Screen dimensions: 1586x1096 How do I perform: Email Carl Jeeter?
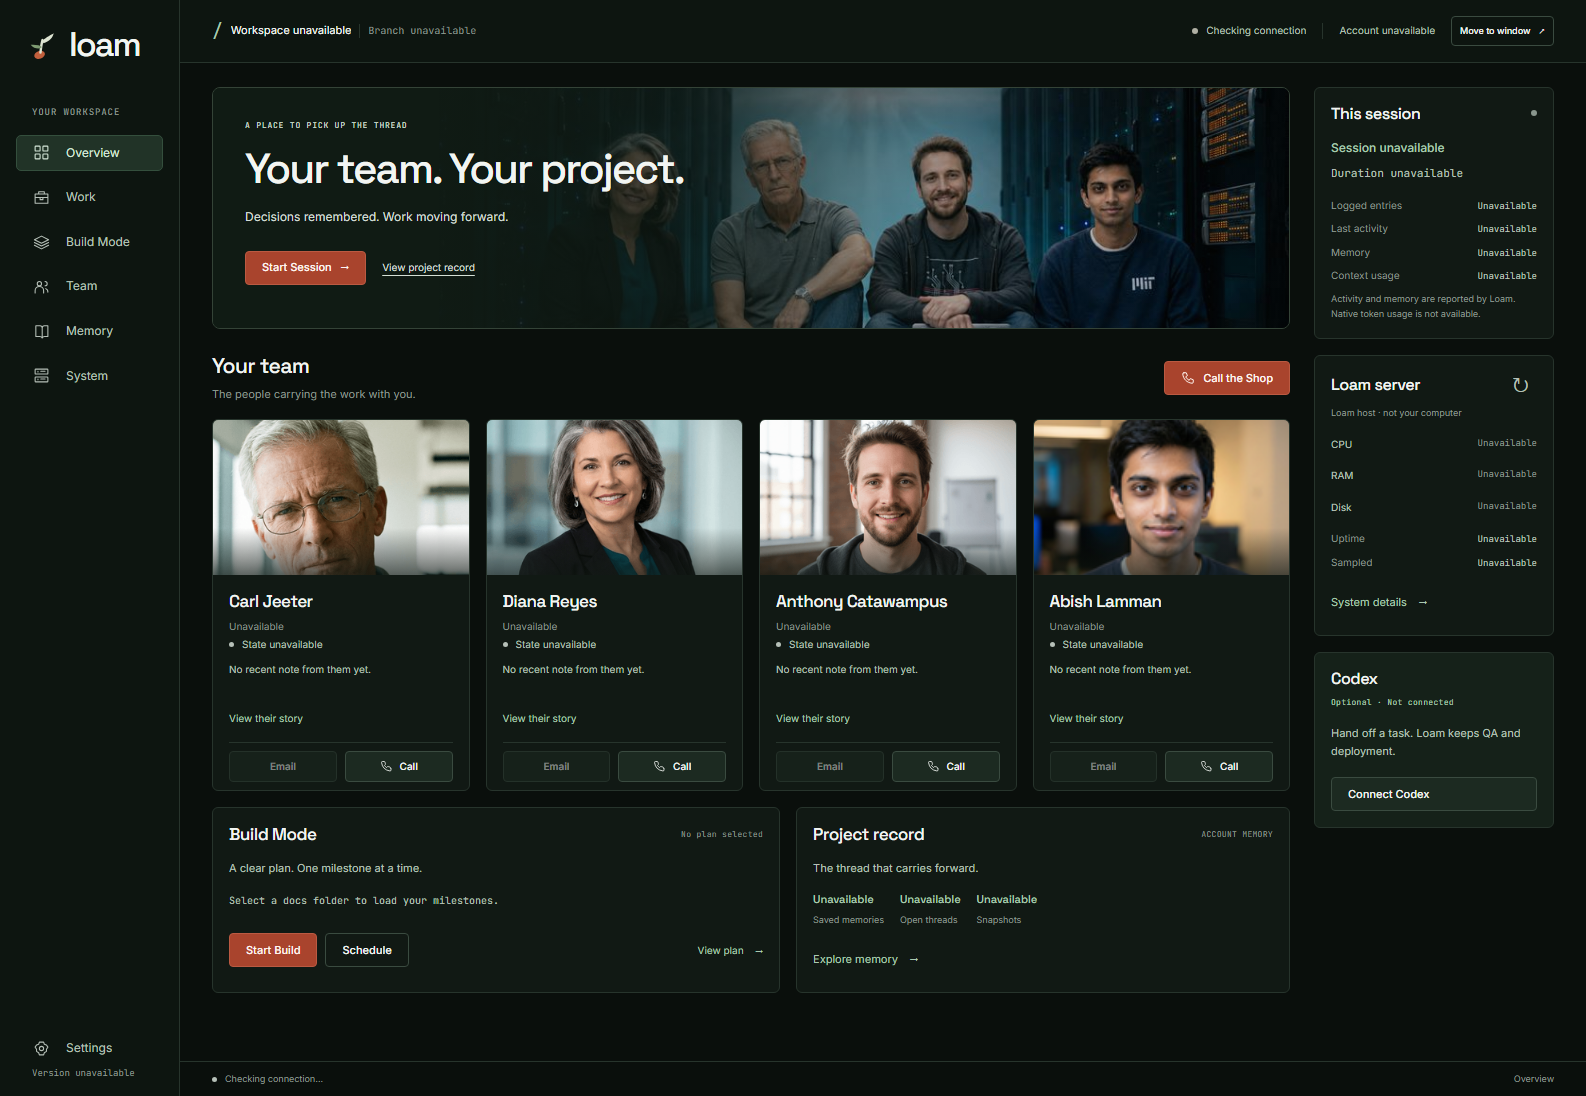tap(283, 767)
